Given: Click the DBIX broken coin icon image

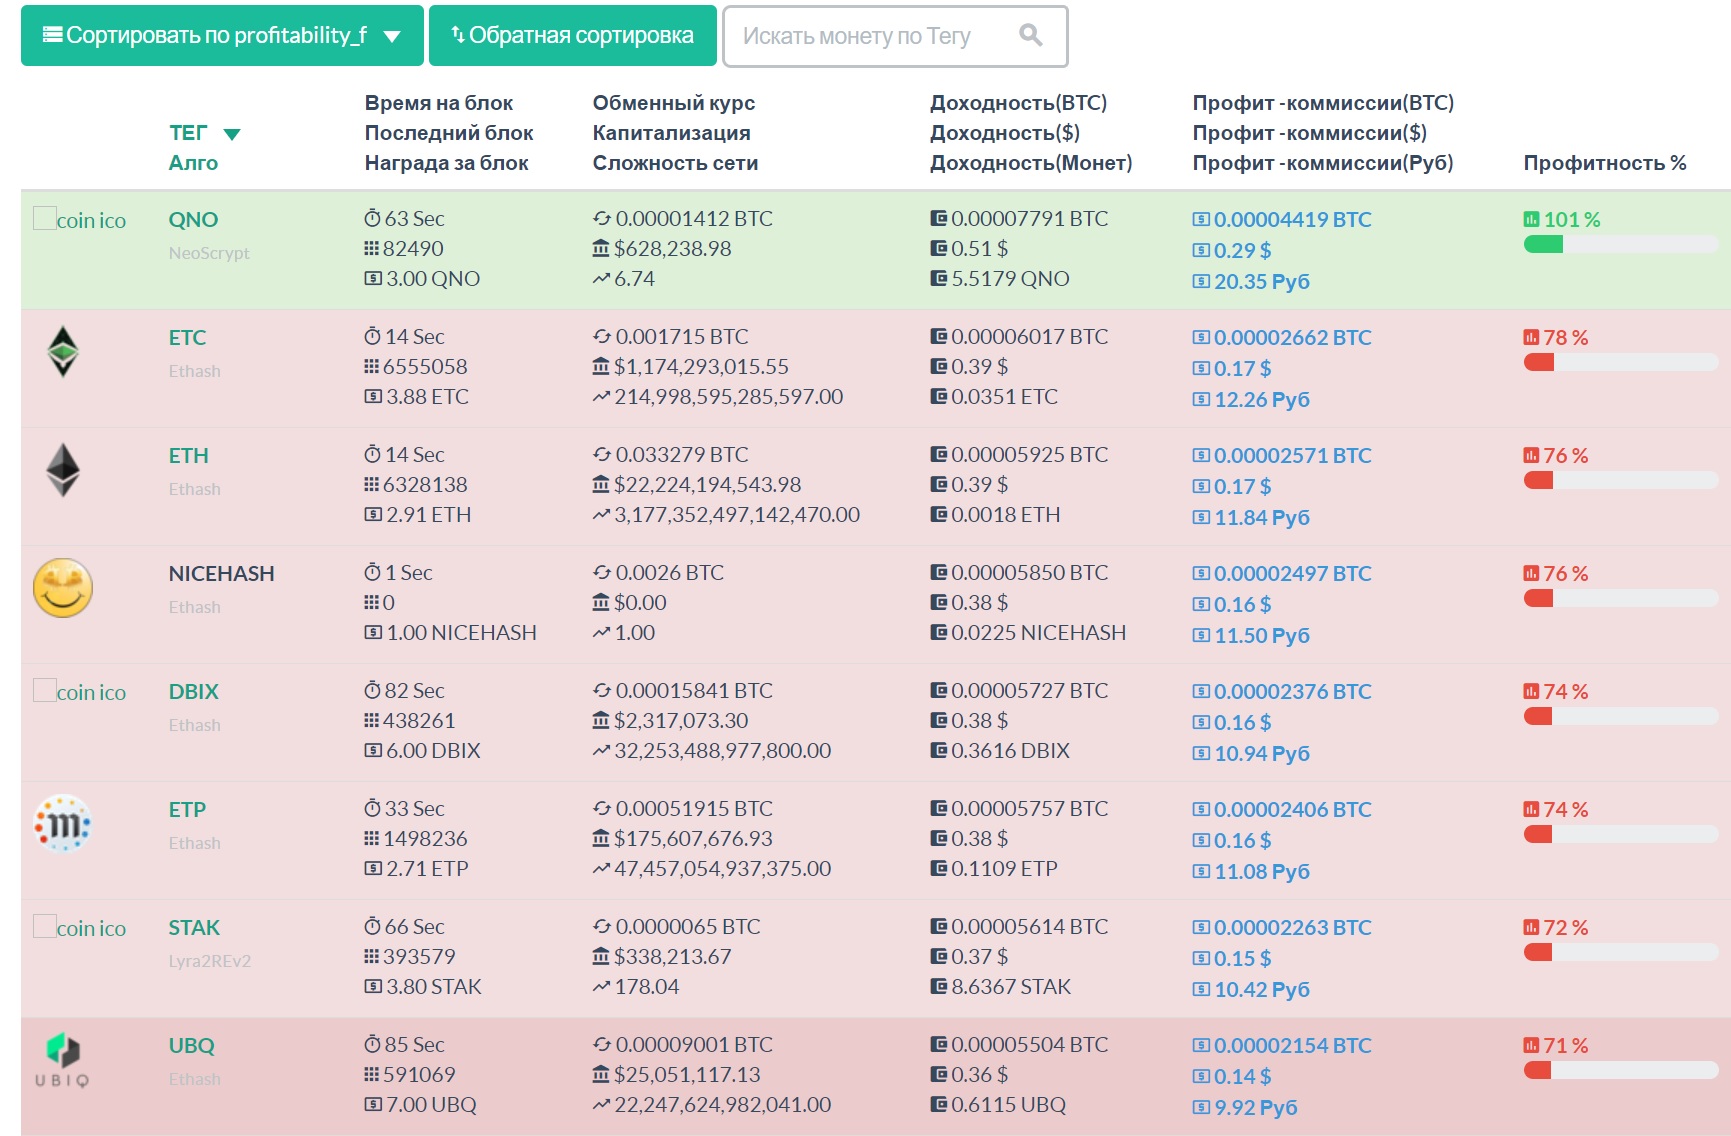Looking at the screenshot, I should tap(80, 692).
